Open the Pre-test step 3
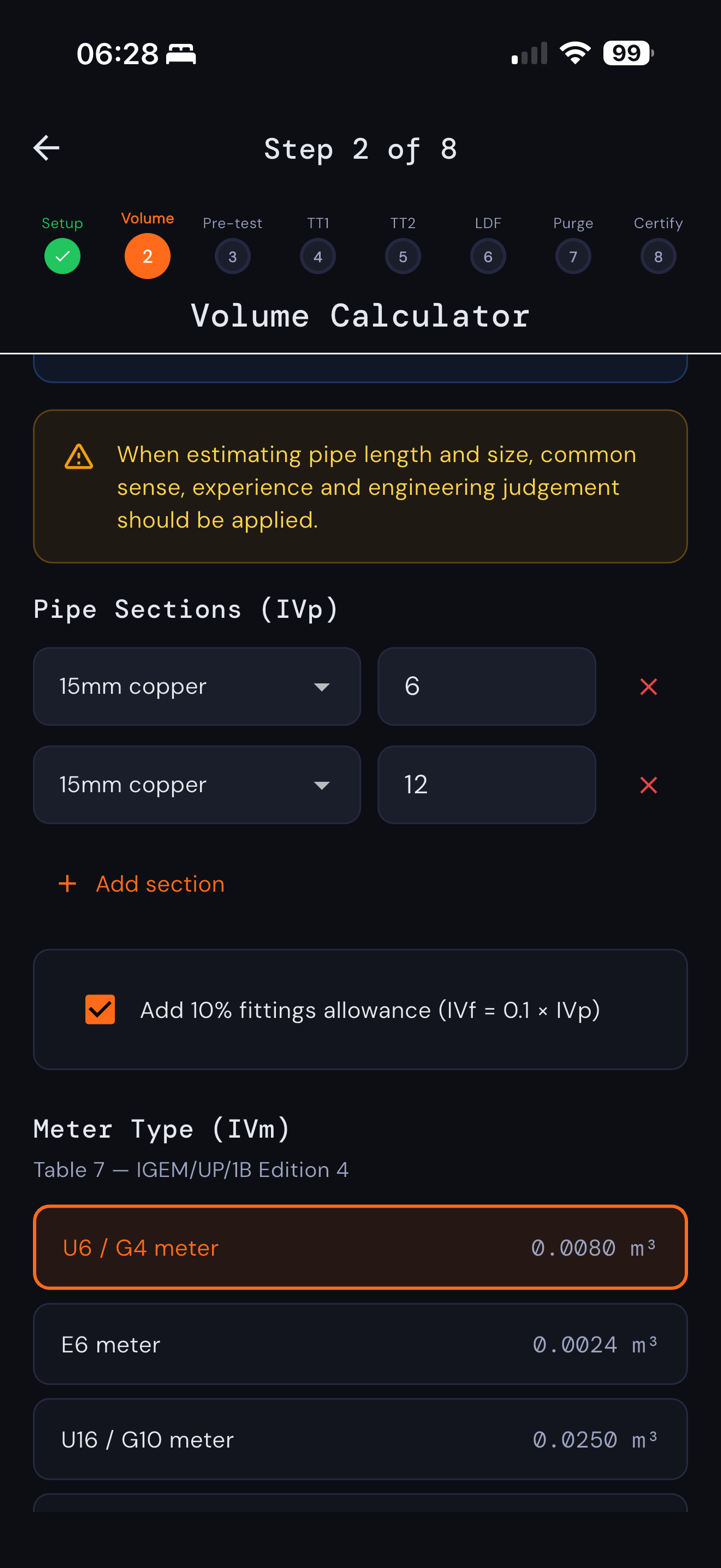 coord(232,256)
